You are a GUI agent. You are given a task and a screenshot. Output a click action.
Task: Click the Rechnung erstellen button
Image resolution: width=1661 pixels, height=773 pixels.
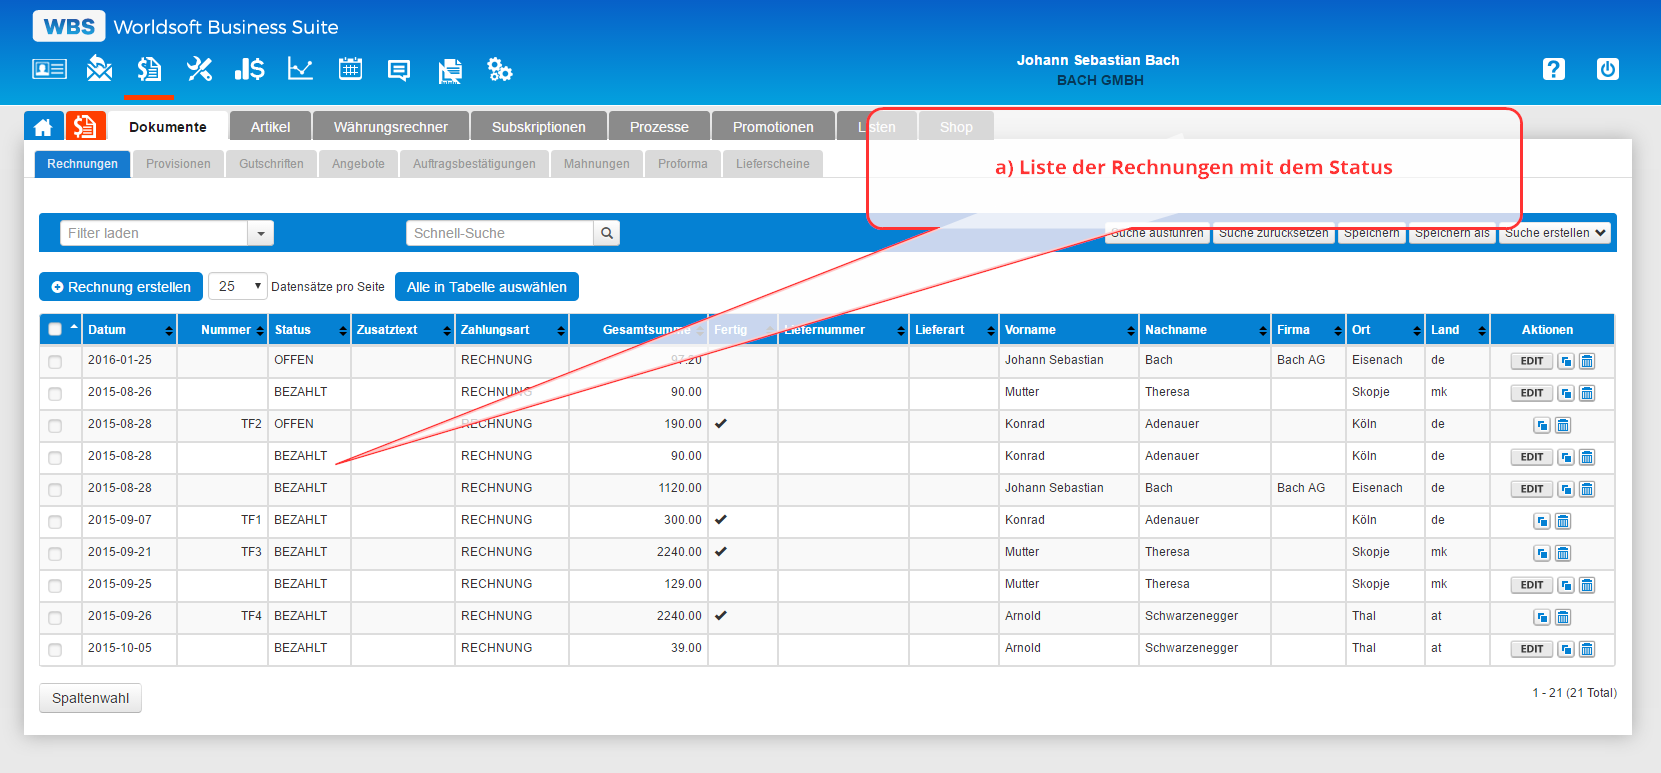pos(121,286)
